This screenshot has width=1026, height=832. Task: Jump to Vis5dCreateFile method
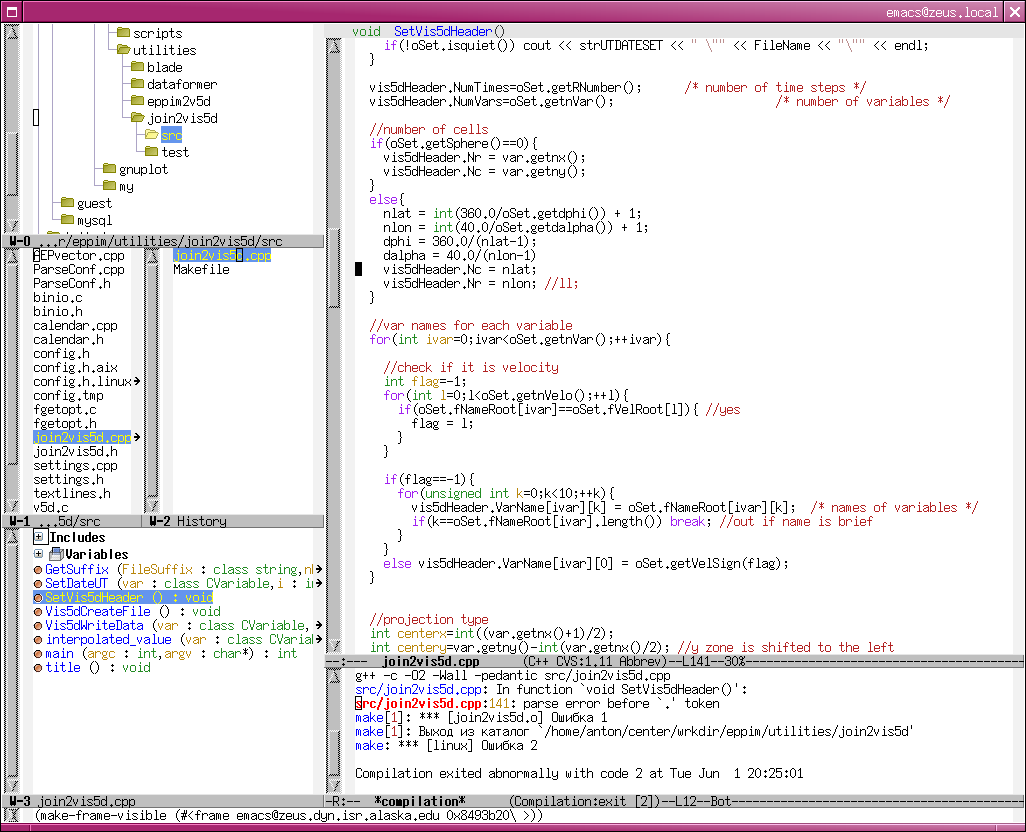(x=97, y=612)
